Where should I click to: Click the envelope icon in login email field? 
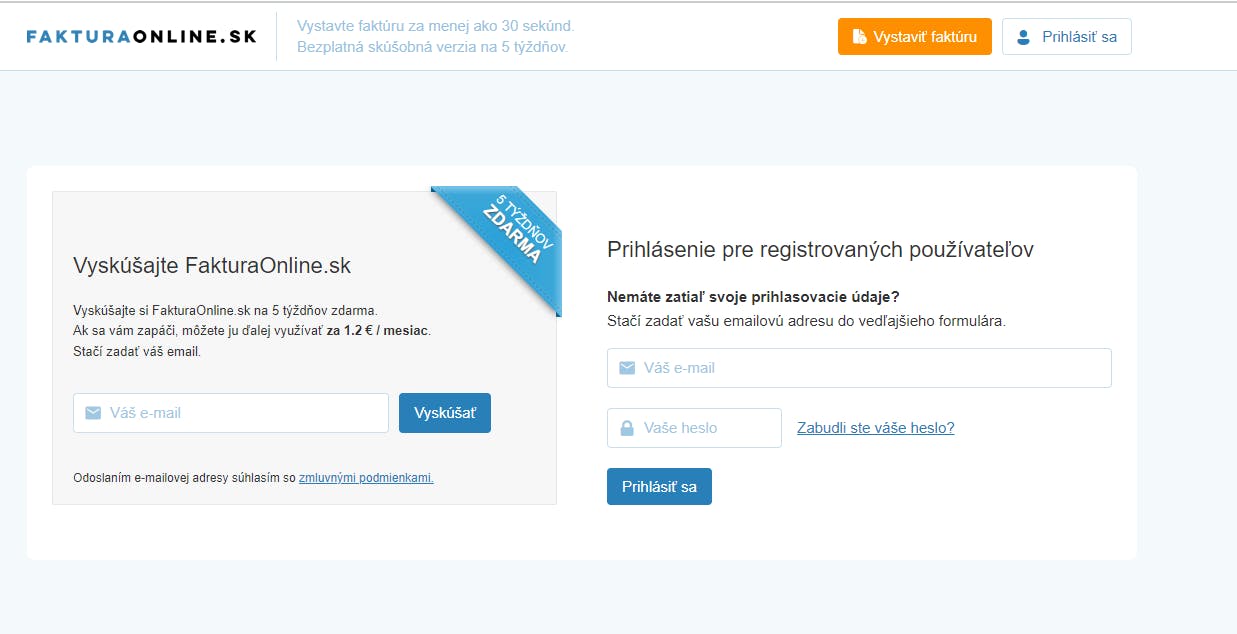click(627, 368)
